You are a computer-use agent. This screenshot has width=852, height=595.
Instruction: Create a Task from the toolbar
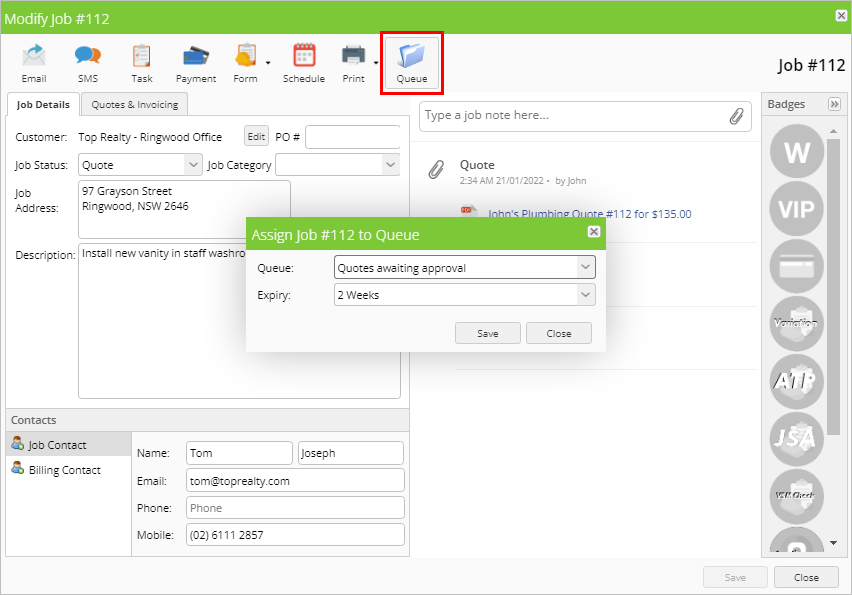(x=142, y=64)
